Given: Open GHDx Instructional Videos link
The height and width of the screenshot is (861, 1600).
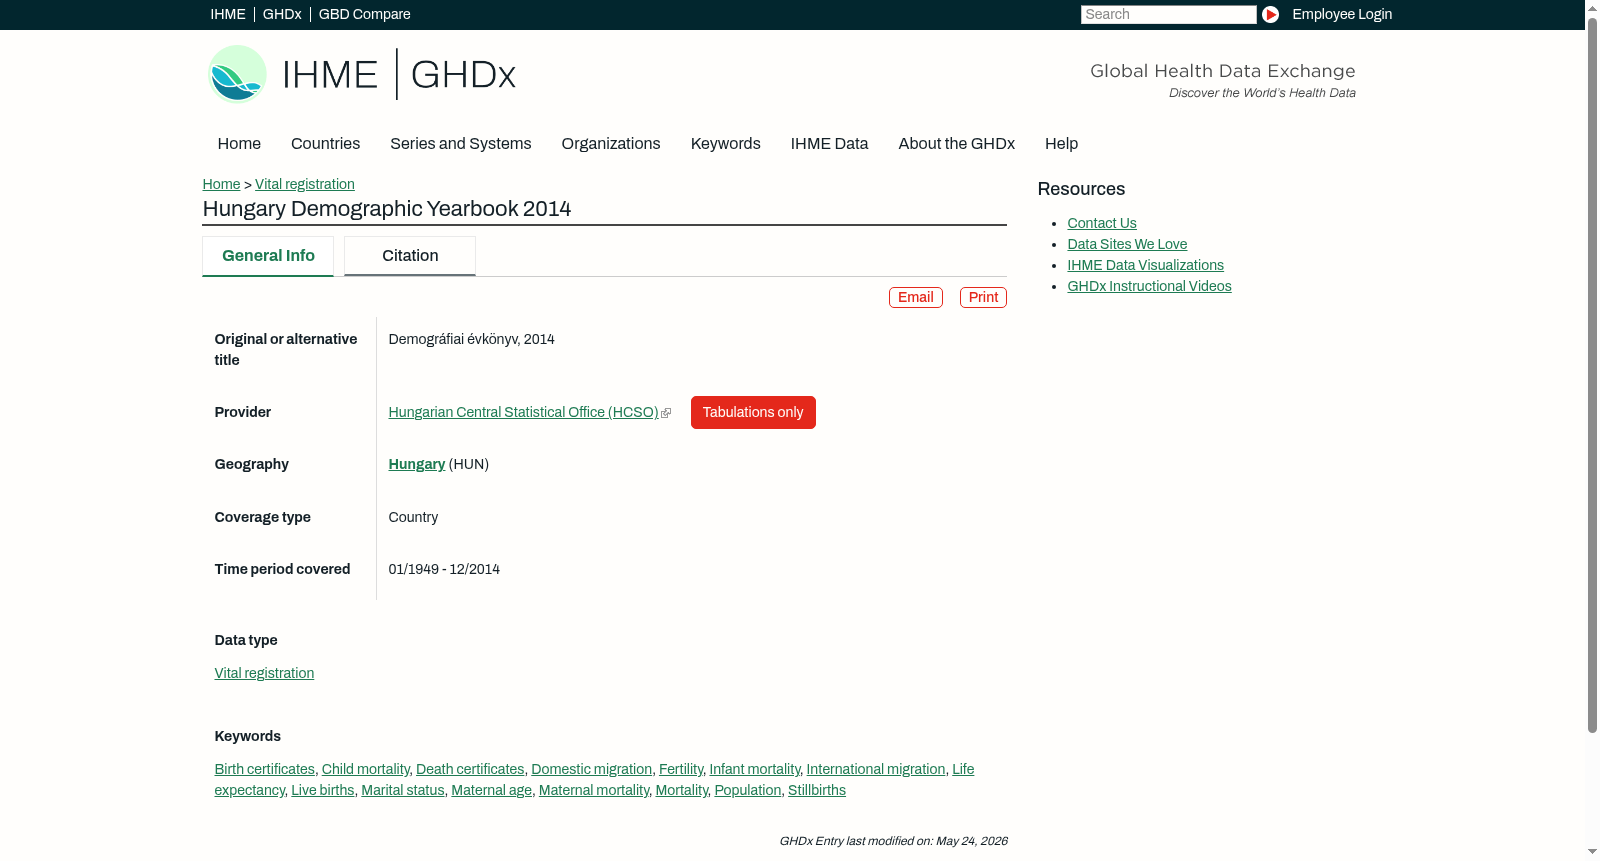Looking at the screenshot, I should pos(1150,286).
